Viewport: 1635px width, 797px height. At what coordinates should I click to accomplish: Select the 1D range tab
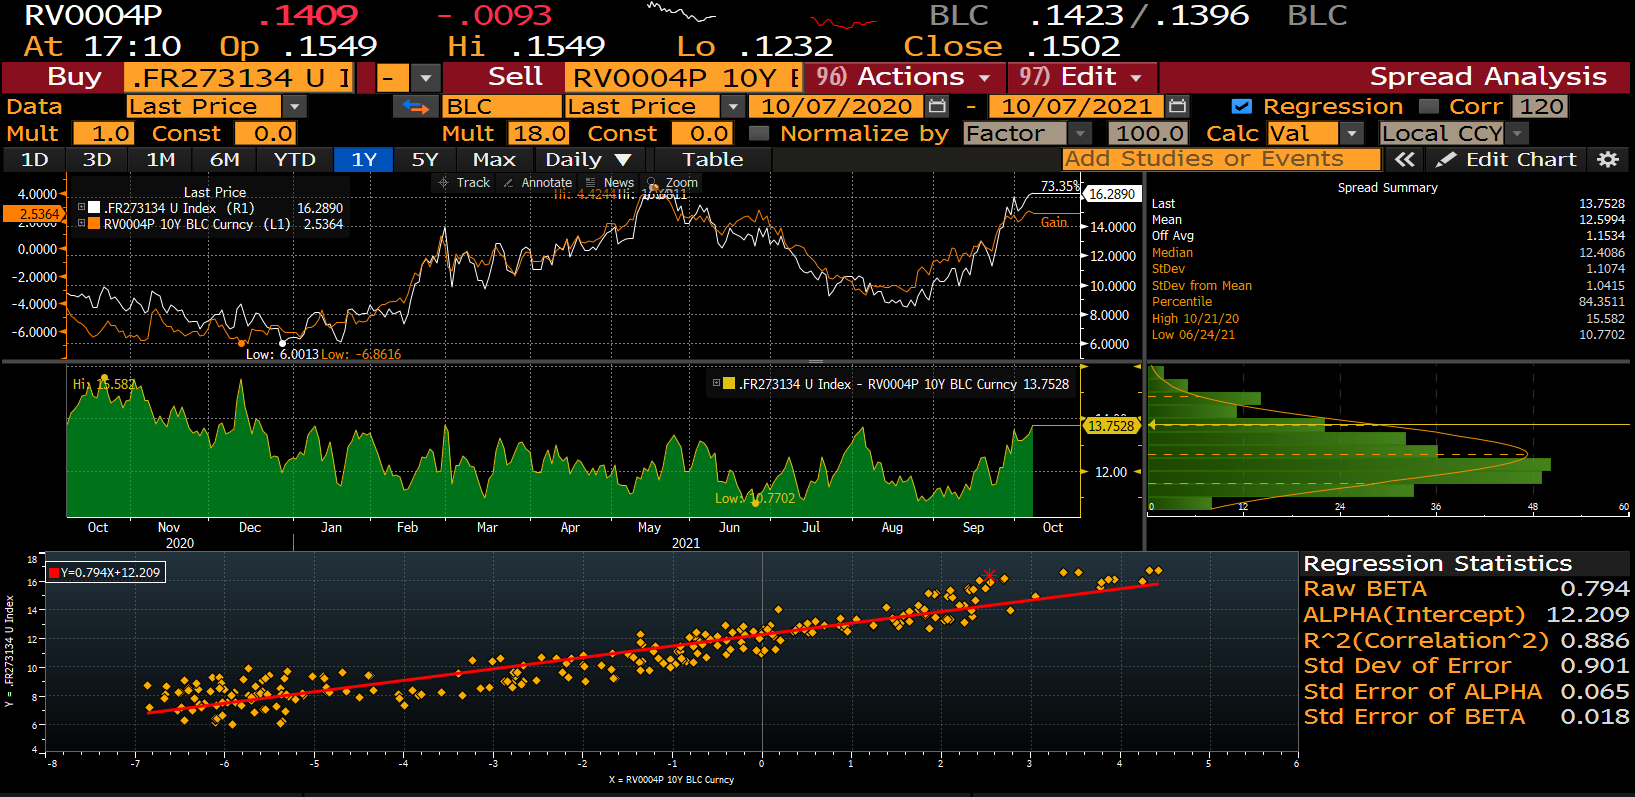35,159
